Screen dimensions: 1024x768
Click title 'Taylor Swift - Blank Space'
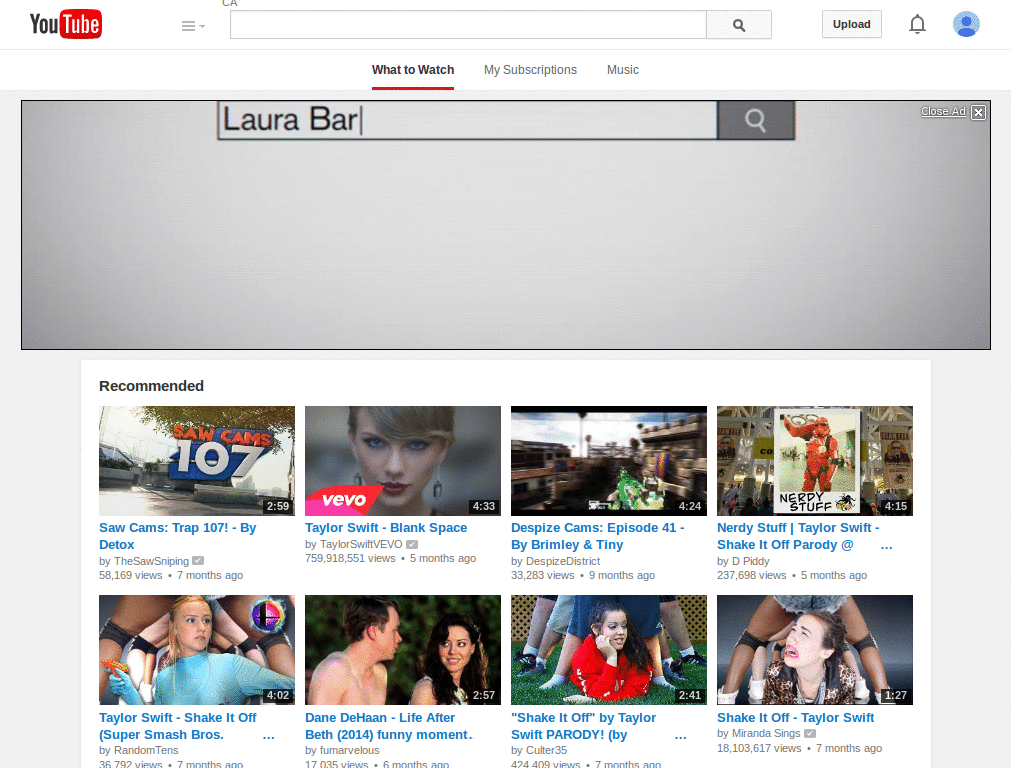(x=386, y=528)
